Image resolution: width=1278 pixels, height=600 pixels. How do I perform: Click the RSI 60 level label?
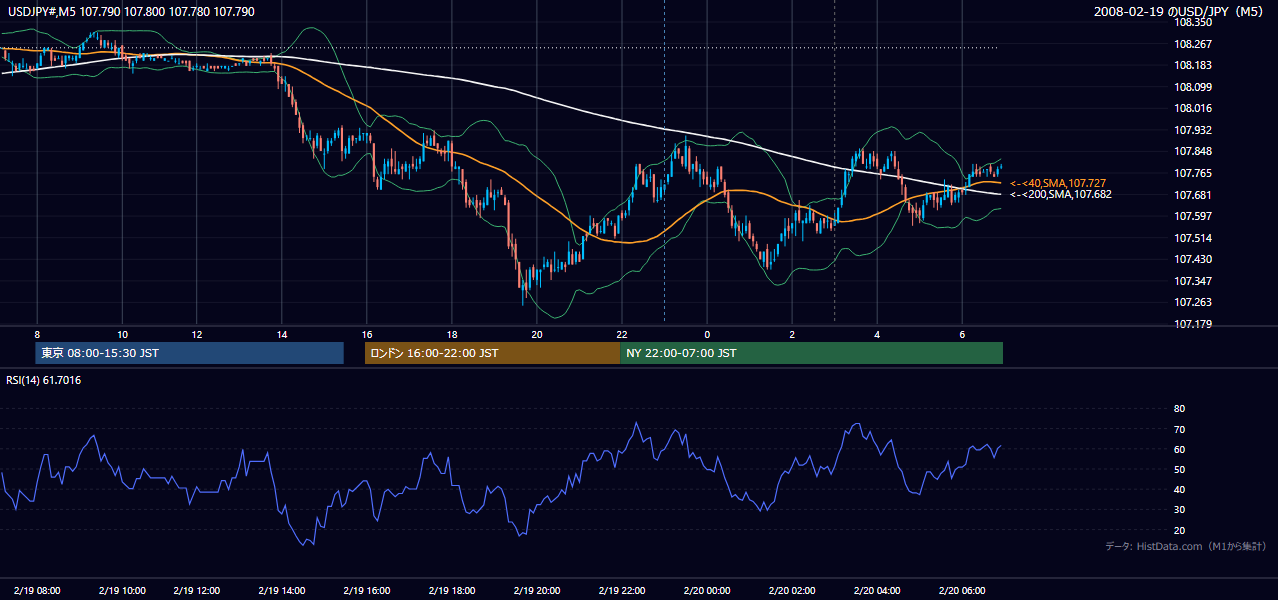point(1179,449)
